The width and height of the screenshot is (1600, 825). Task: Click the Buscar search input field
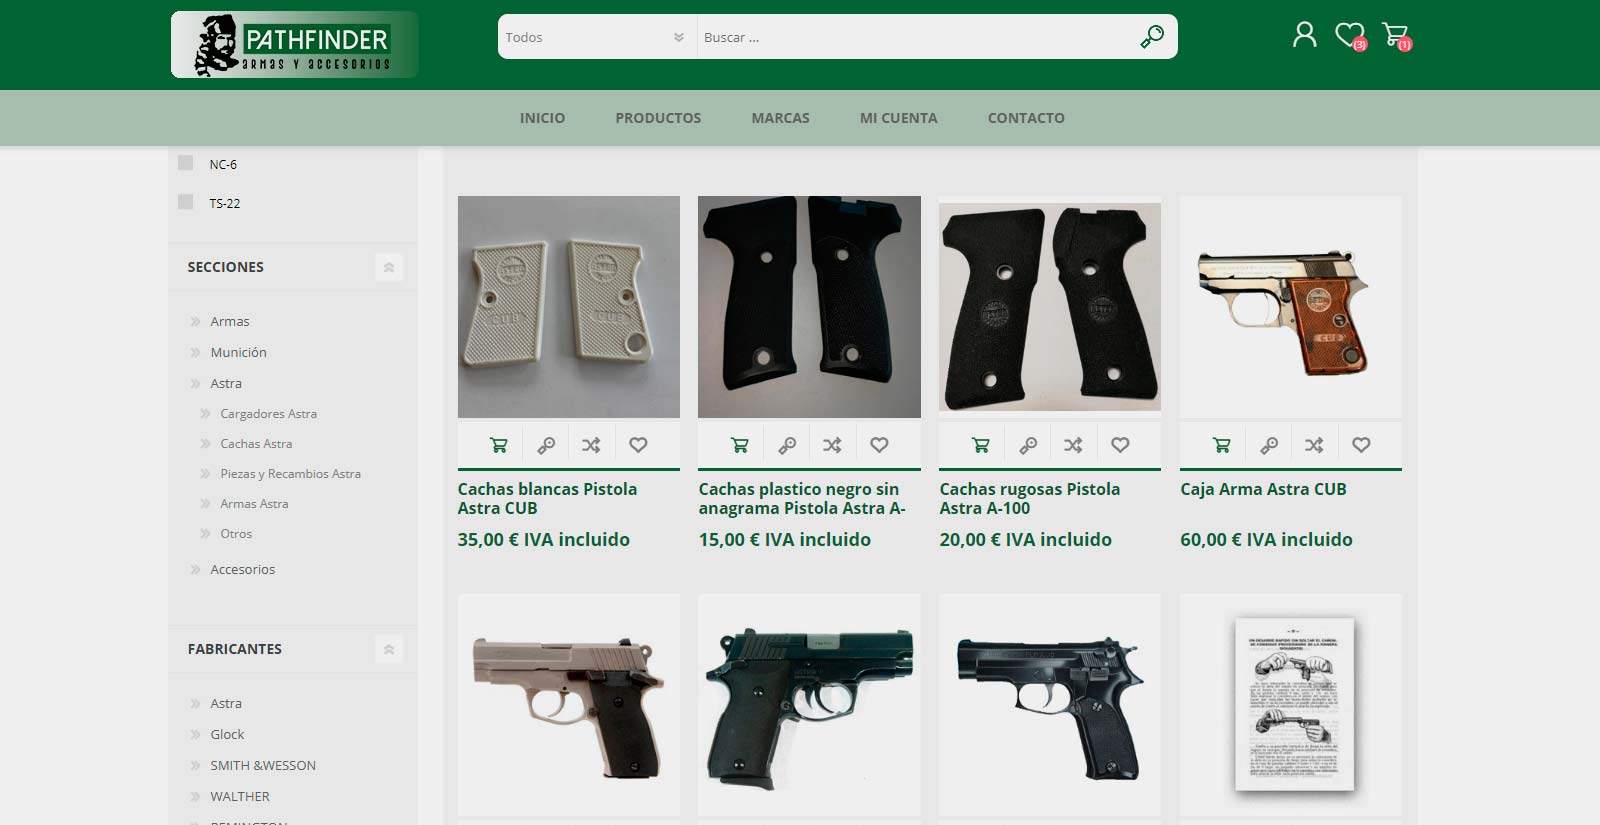pos(915,37)
